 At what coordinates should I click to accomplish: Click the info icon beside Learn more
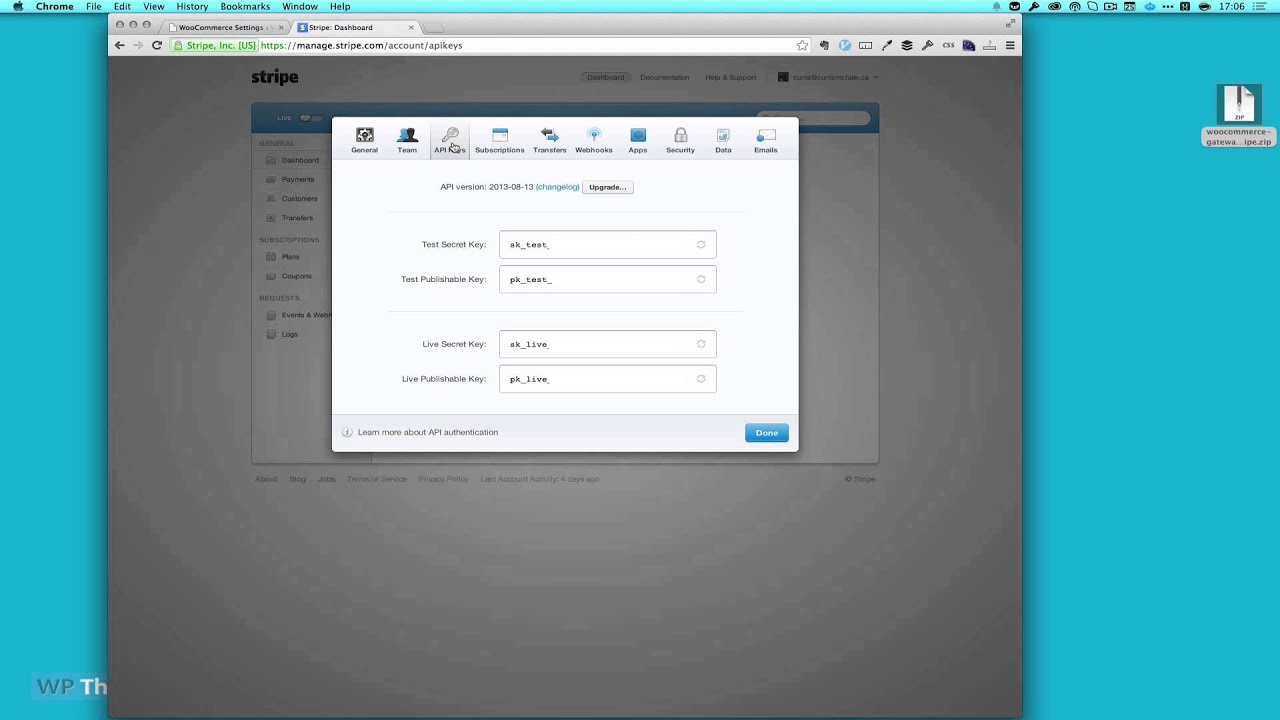[x=347, y=432]
